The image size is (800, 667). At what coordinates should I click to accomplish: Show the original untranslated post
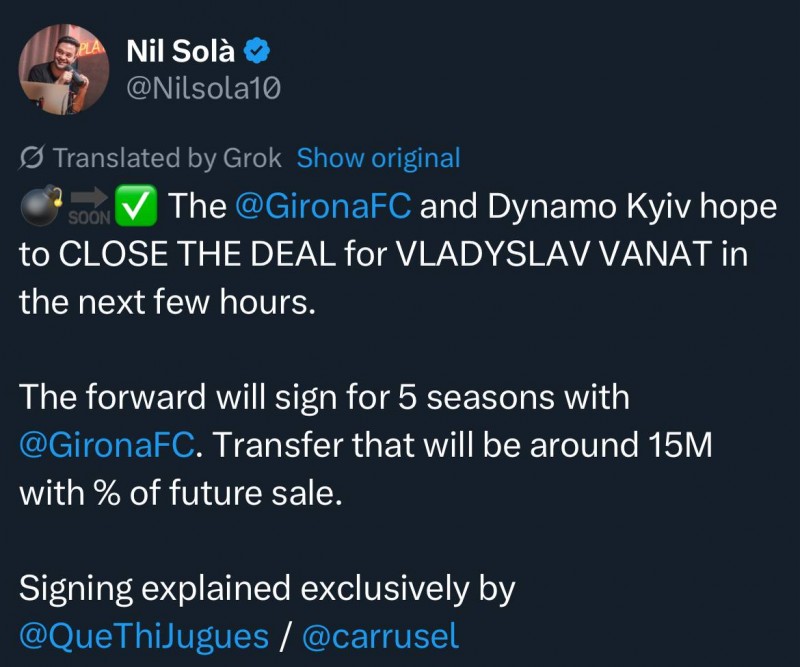(x=379, y=158)
